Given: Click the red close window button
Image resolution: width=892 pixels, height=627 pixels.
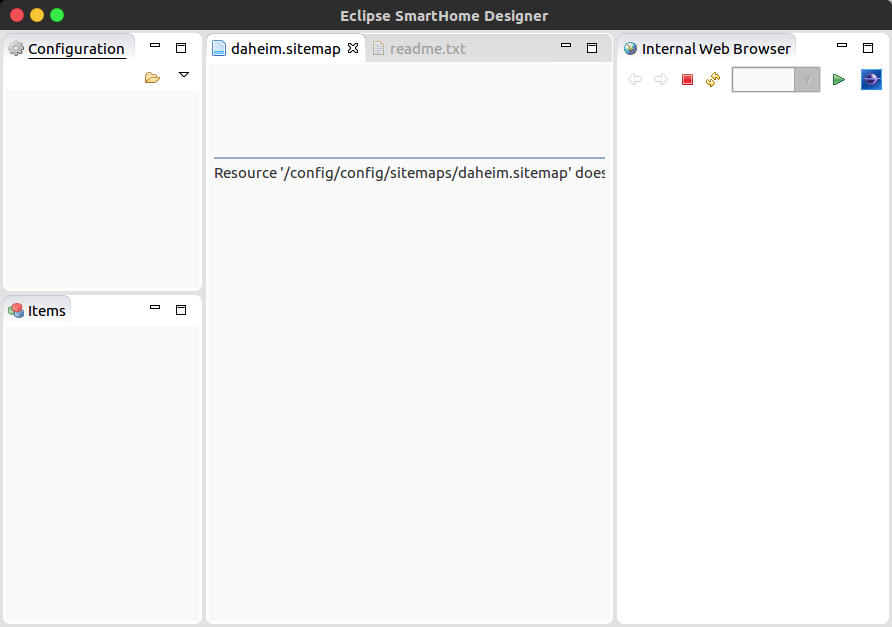Looking at the screenshot, I should 17,15.
